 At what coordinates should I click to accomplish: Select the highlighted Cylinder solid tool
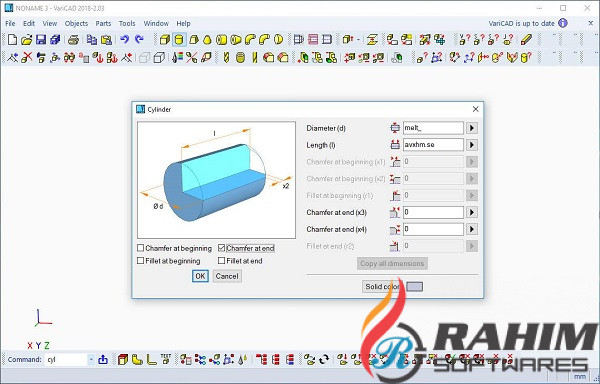pyautogui.click(x=179, y=39)
